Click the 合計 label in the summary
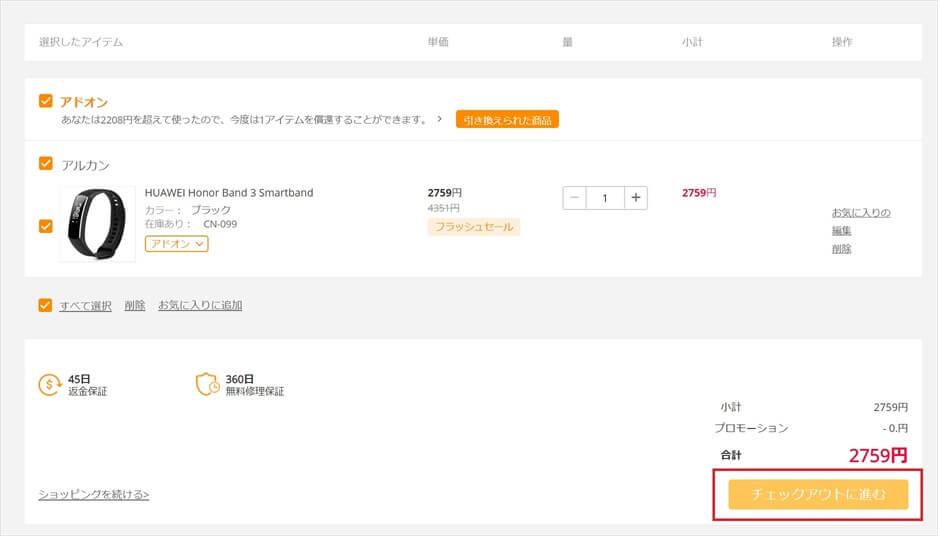The image size is (938, 536). coord(731,455)
